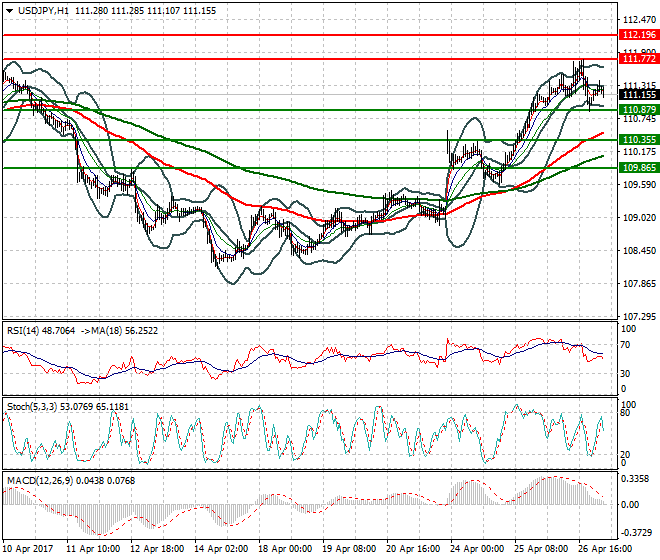This screenshot has width=660, height=560.
Task: Select the 112.470 price scale value
Action: [639, 19]
